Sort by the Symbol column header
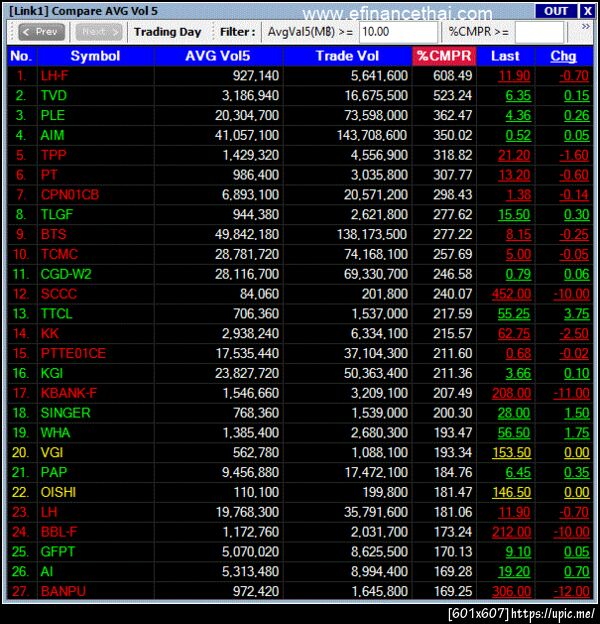 pos(95,56)
